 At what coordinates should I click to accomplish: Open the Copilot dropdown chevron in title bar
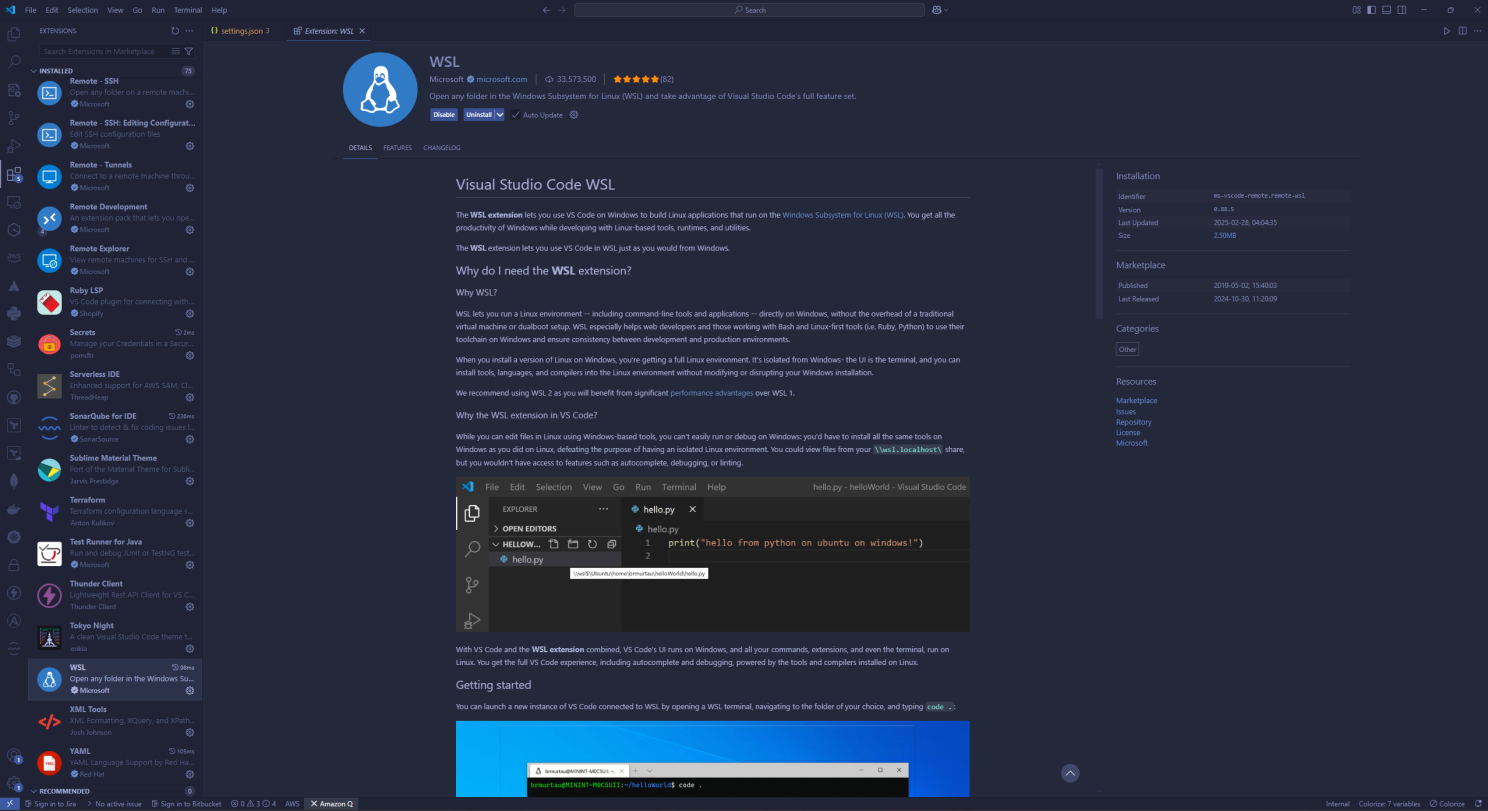click(x=946, y=10)
